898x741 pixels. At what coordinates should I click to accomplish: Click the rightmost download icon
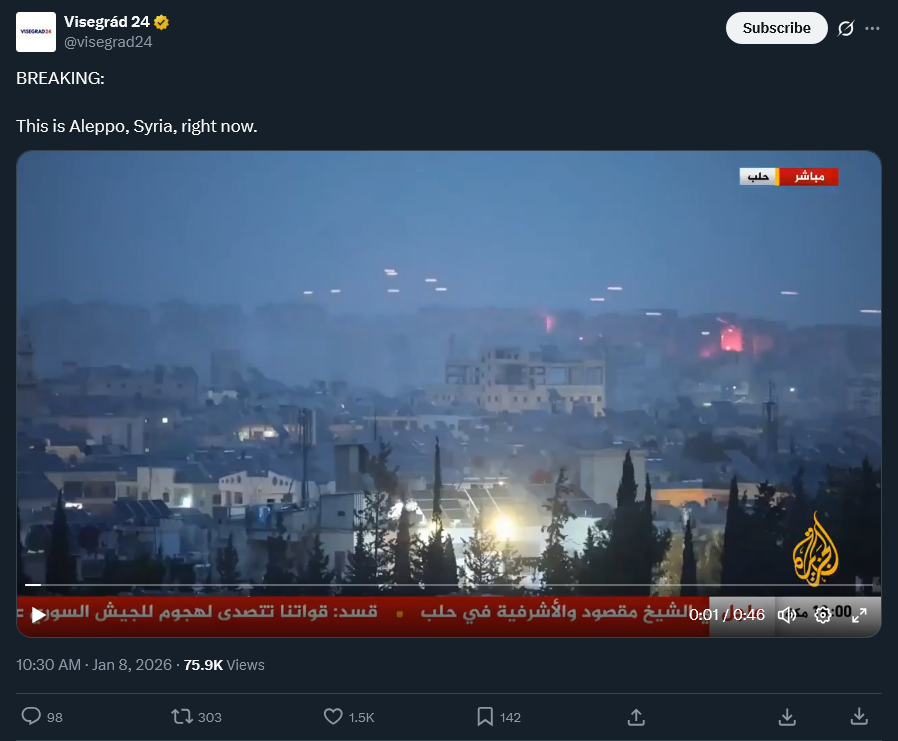tap(859, 716)
